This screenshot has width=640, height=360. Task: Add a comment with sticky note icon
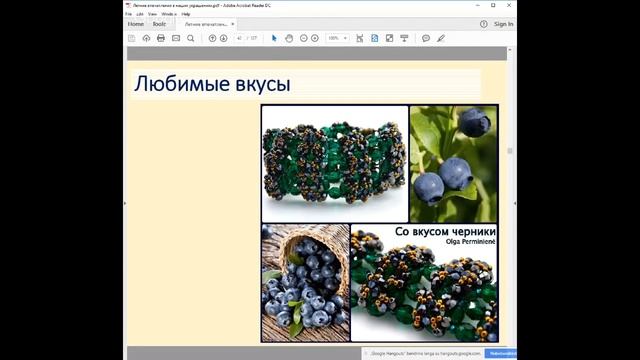pyautogui.click(x=426, y=38)
